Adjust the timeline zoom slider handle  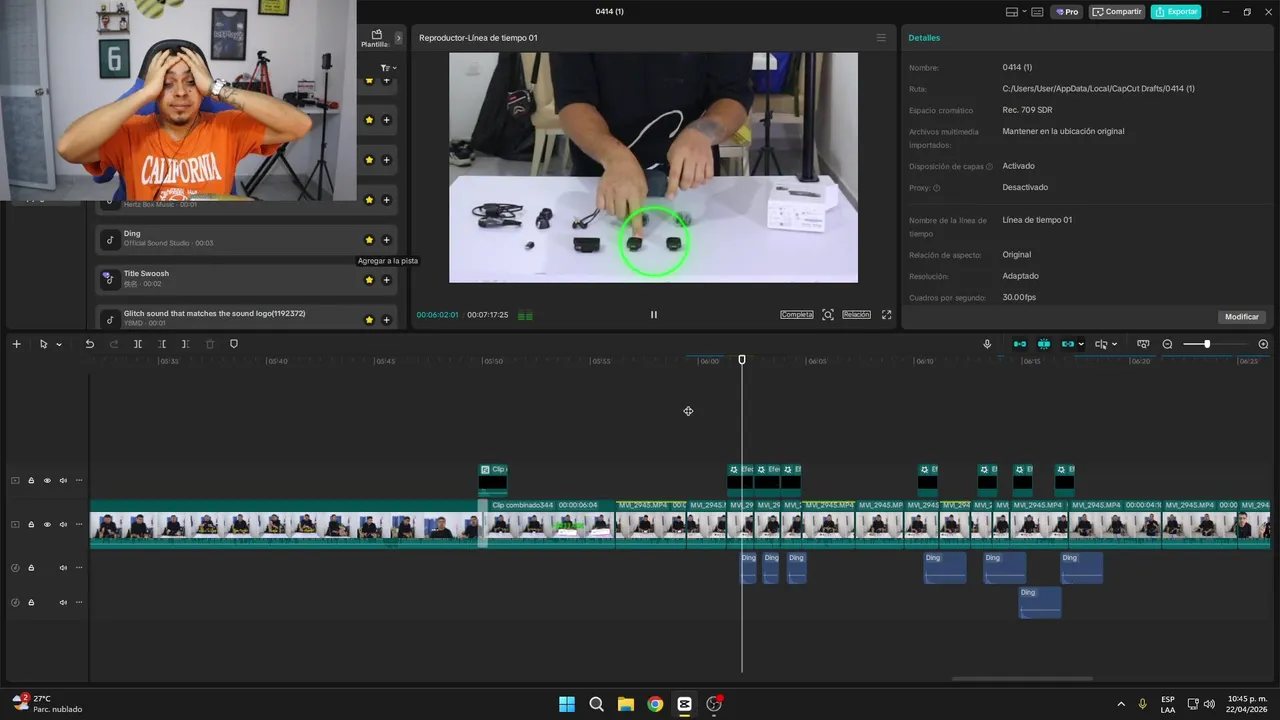point(1207,344)
